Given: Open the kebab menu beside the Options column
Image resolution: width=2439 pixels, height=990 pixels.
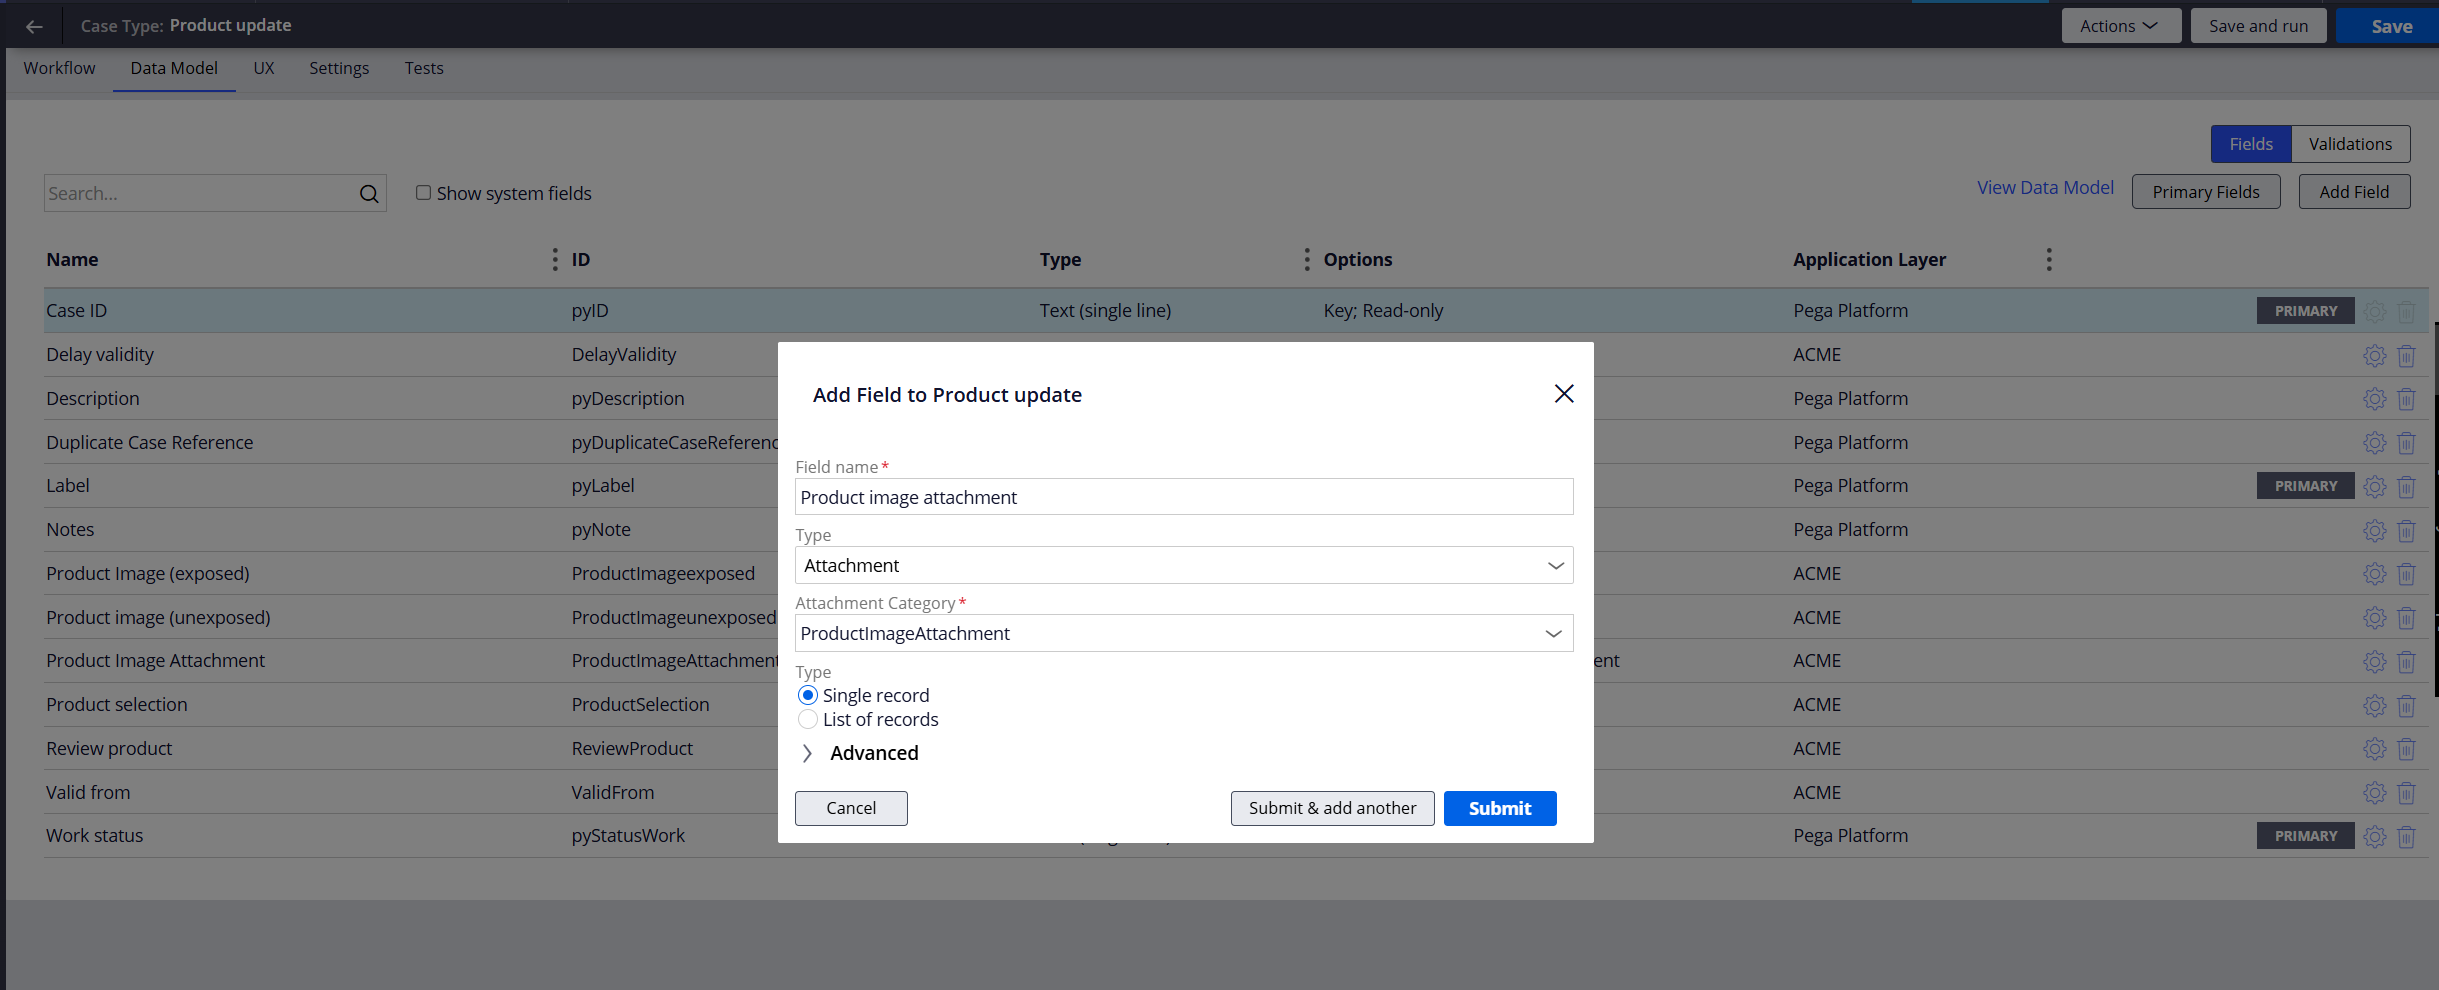Looking at the screenshot, I should [1306, 259].
